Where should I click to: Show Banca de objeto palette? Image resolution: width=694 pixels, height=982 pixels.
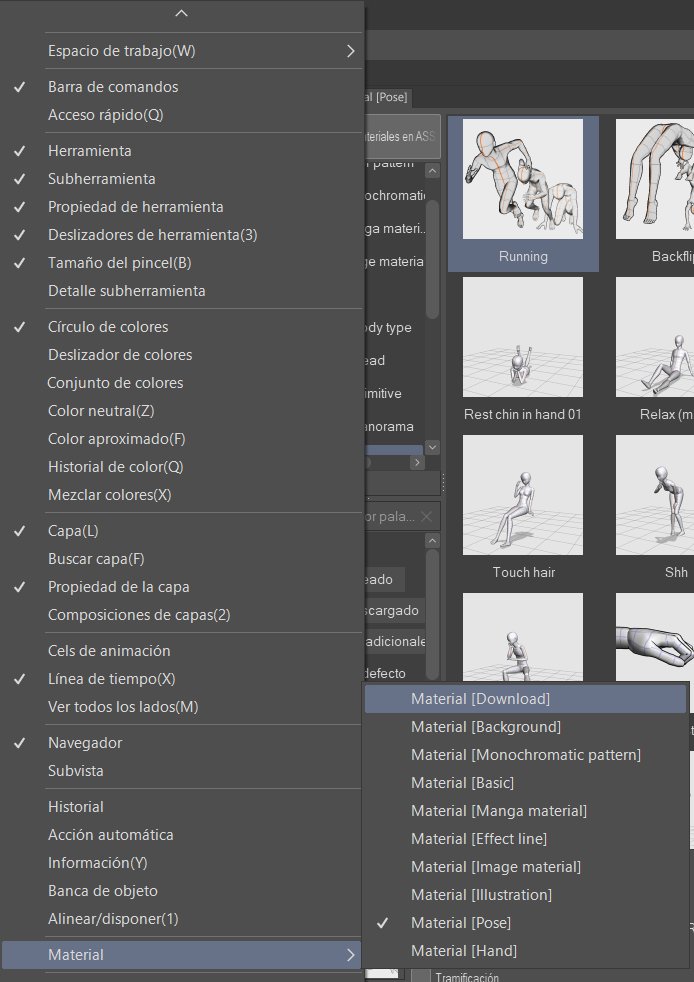click(x=182, y=891)
